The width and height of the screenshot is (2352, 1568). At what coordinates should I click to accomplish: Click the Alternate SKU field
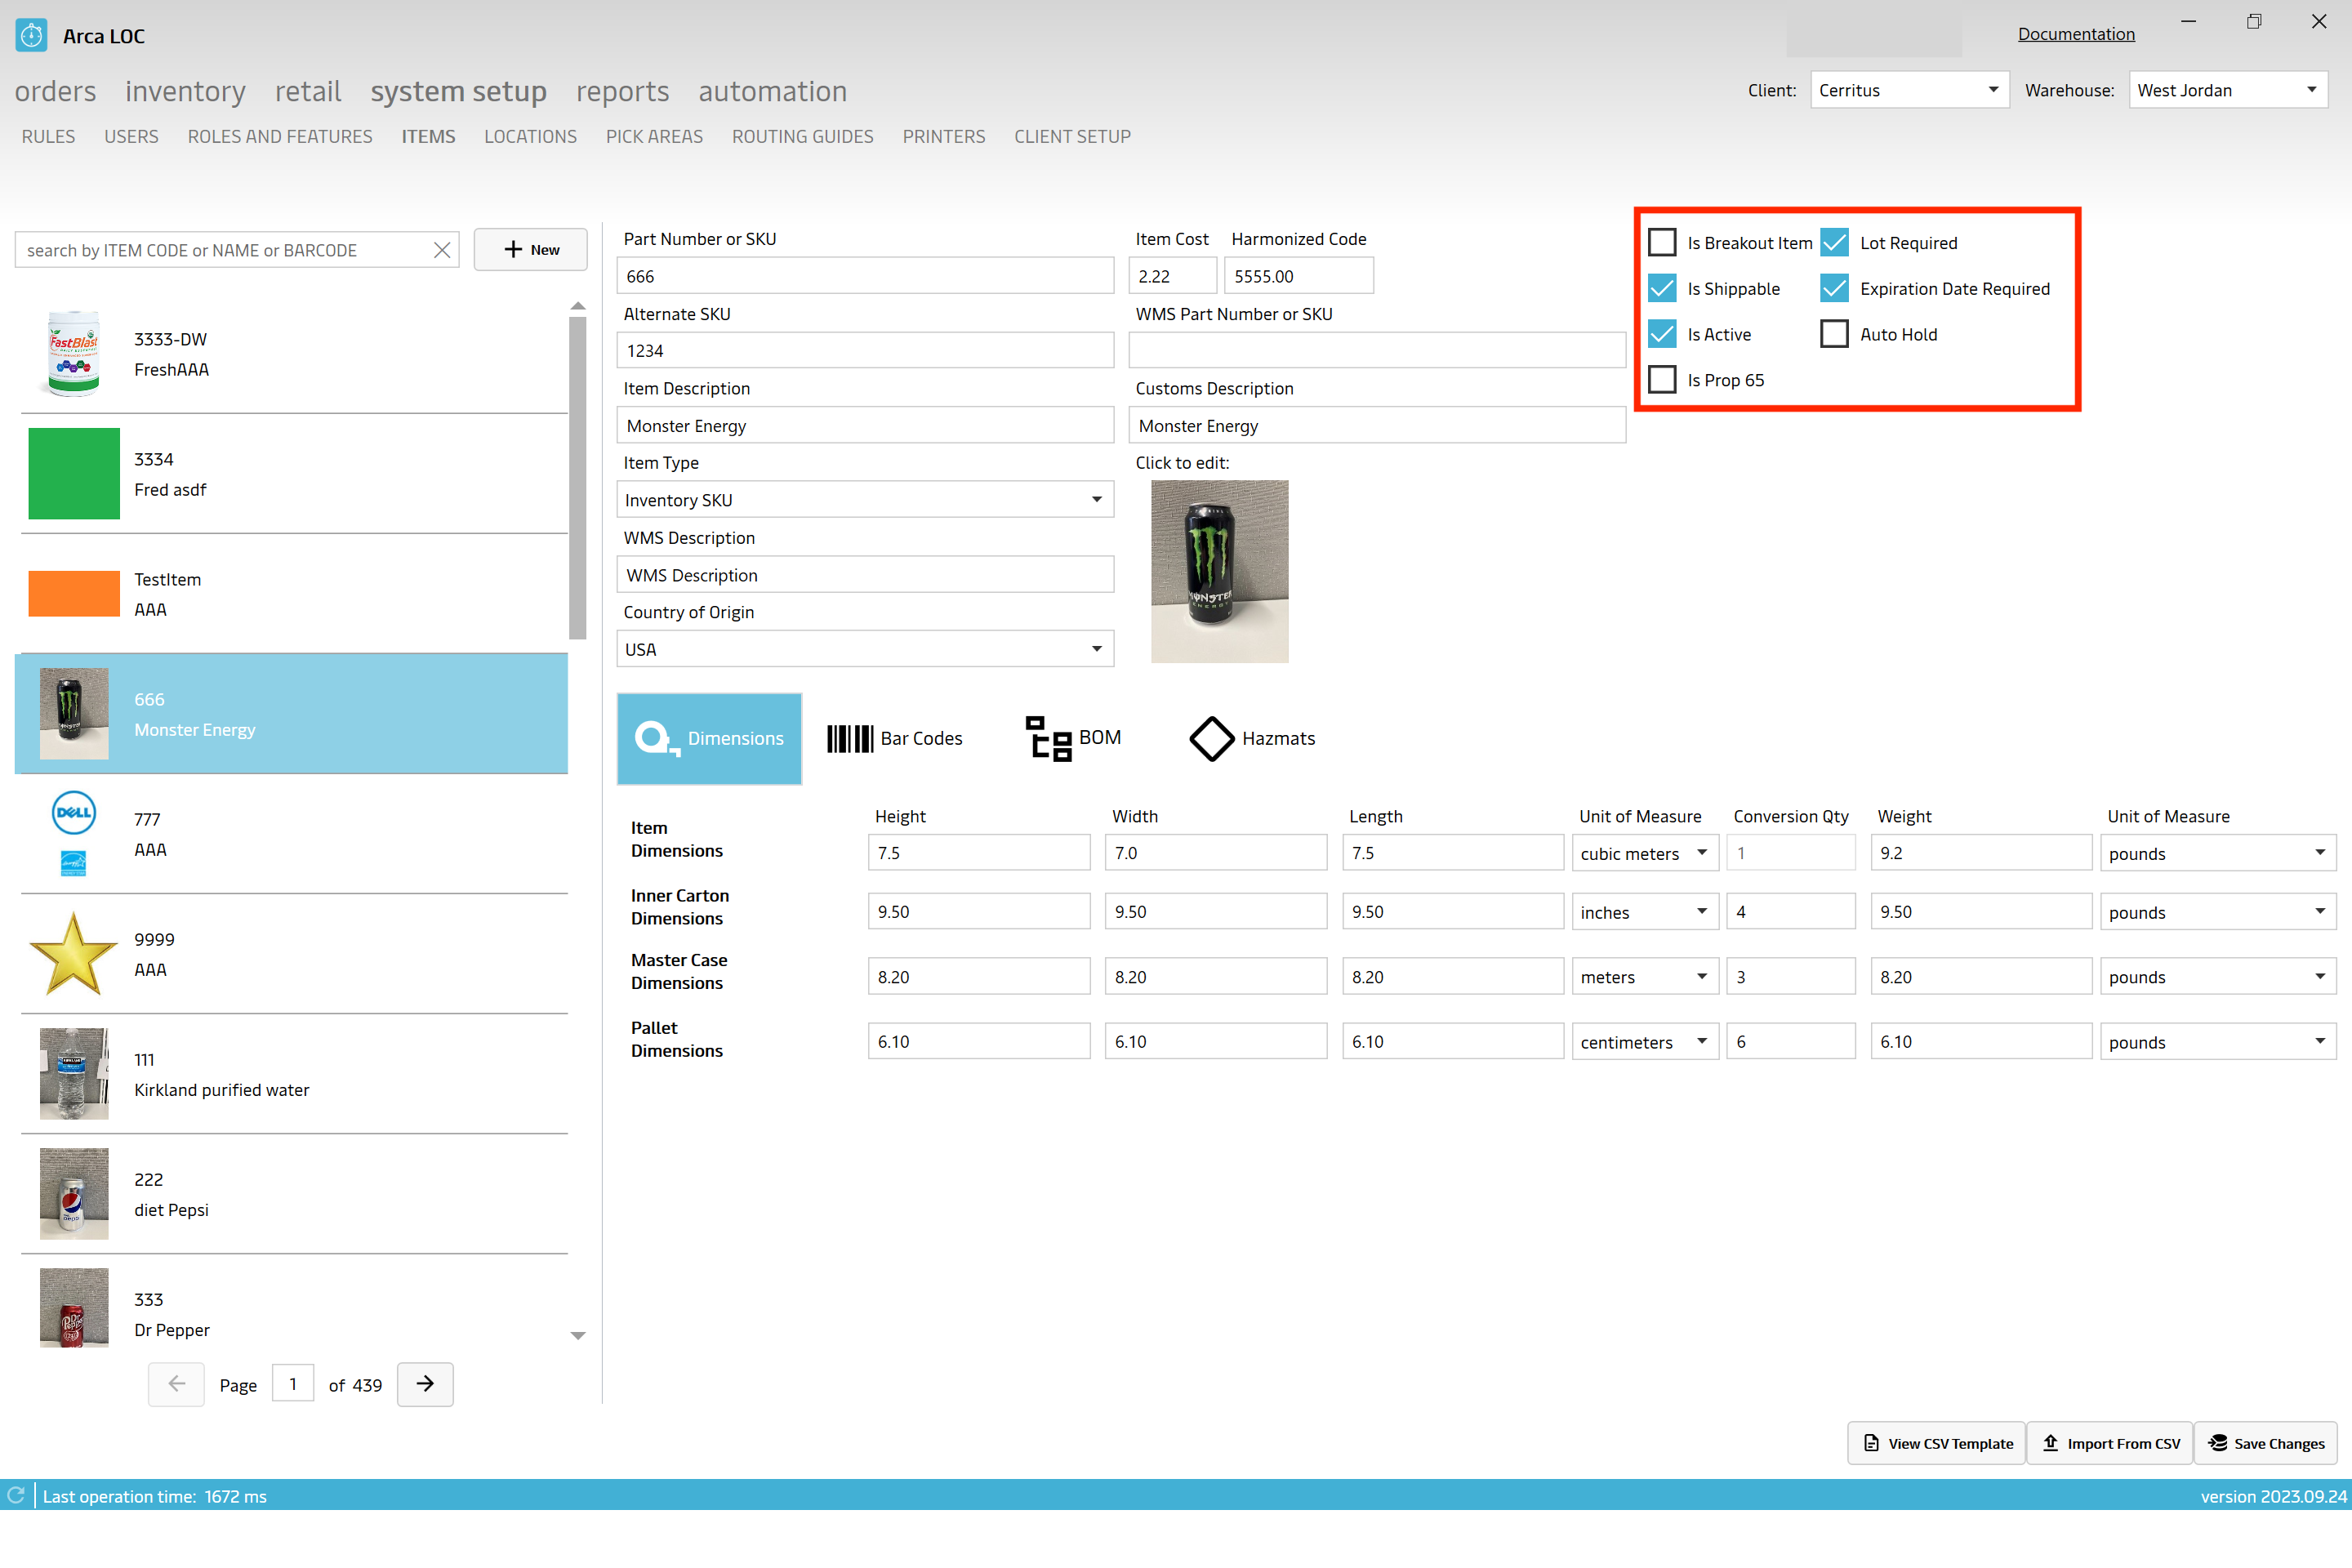tap(865, 351)
